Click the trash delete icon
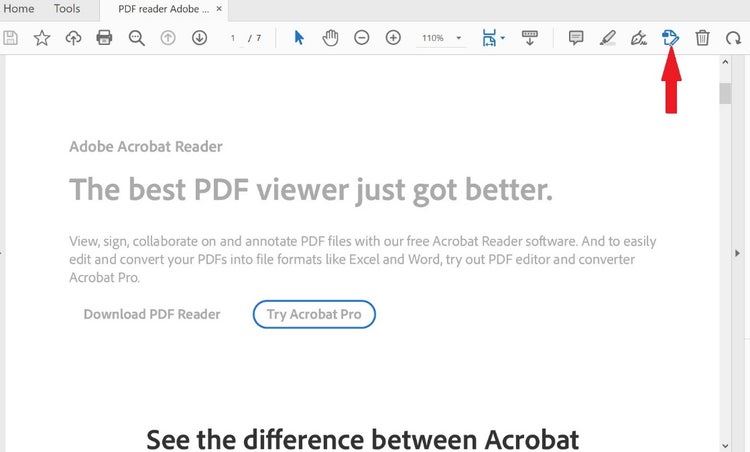This screenshot has width=750, height=452. pyautogui.click(x=702, y=38)
